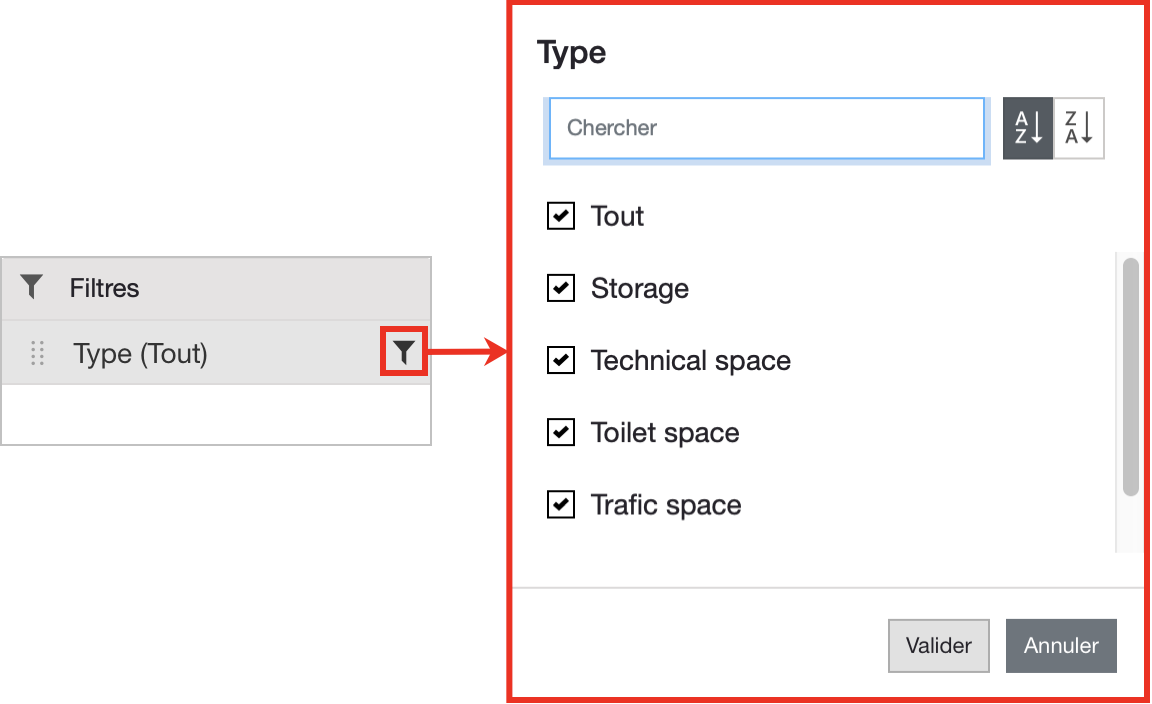The height and width of the screenshot is (704, 1152).
Task: Sort list descending with Z-A icon
Action: [x=1079, y=128]
